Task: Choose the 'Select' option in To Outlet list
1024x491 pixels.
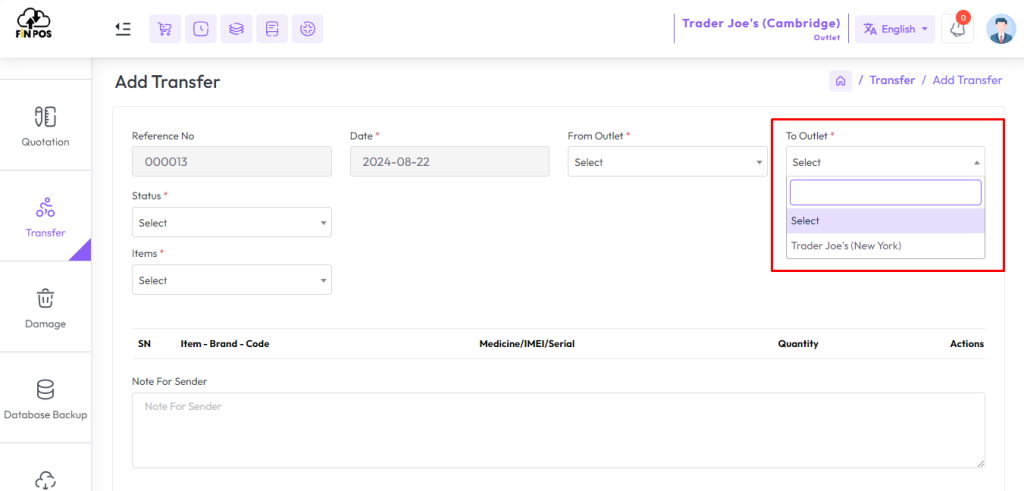Action: (x=886, y=221)
